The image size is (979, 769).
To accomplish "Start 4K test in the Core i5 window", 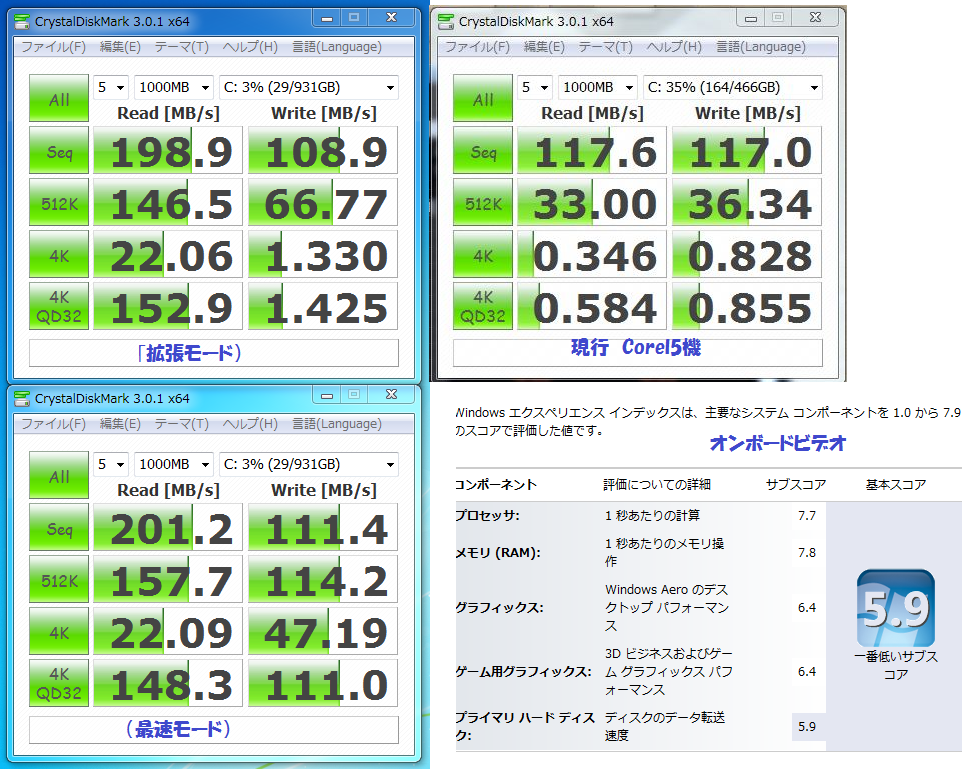I will pos(483,255).
